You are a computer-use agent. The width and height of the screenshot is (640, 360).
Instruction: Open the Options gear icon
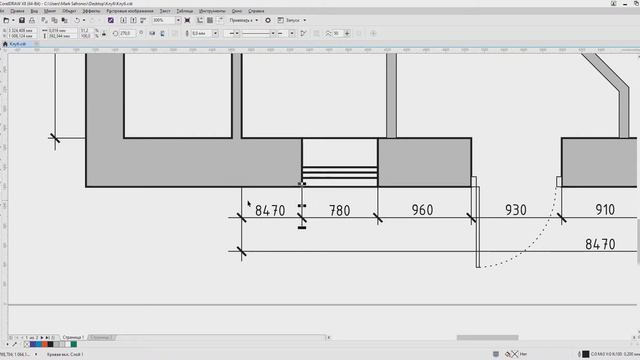[x=268, y=20]
